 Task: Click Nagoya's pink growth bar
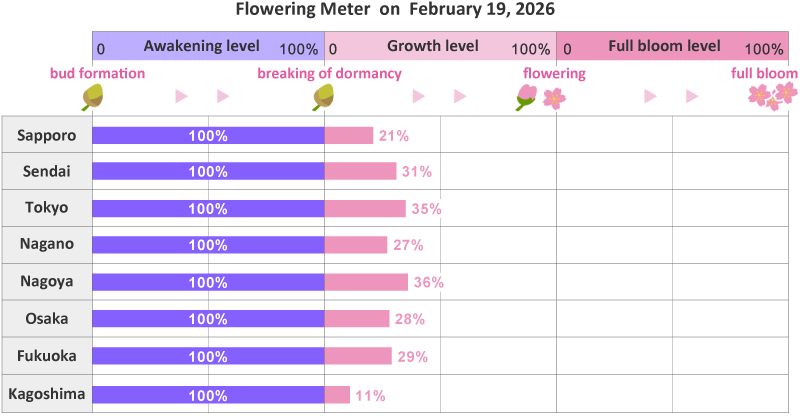point(366,282)
